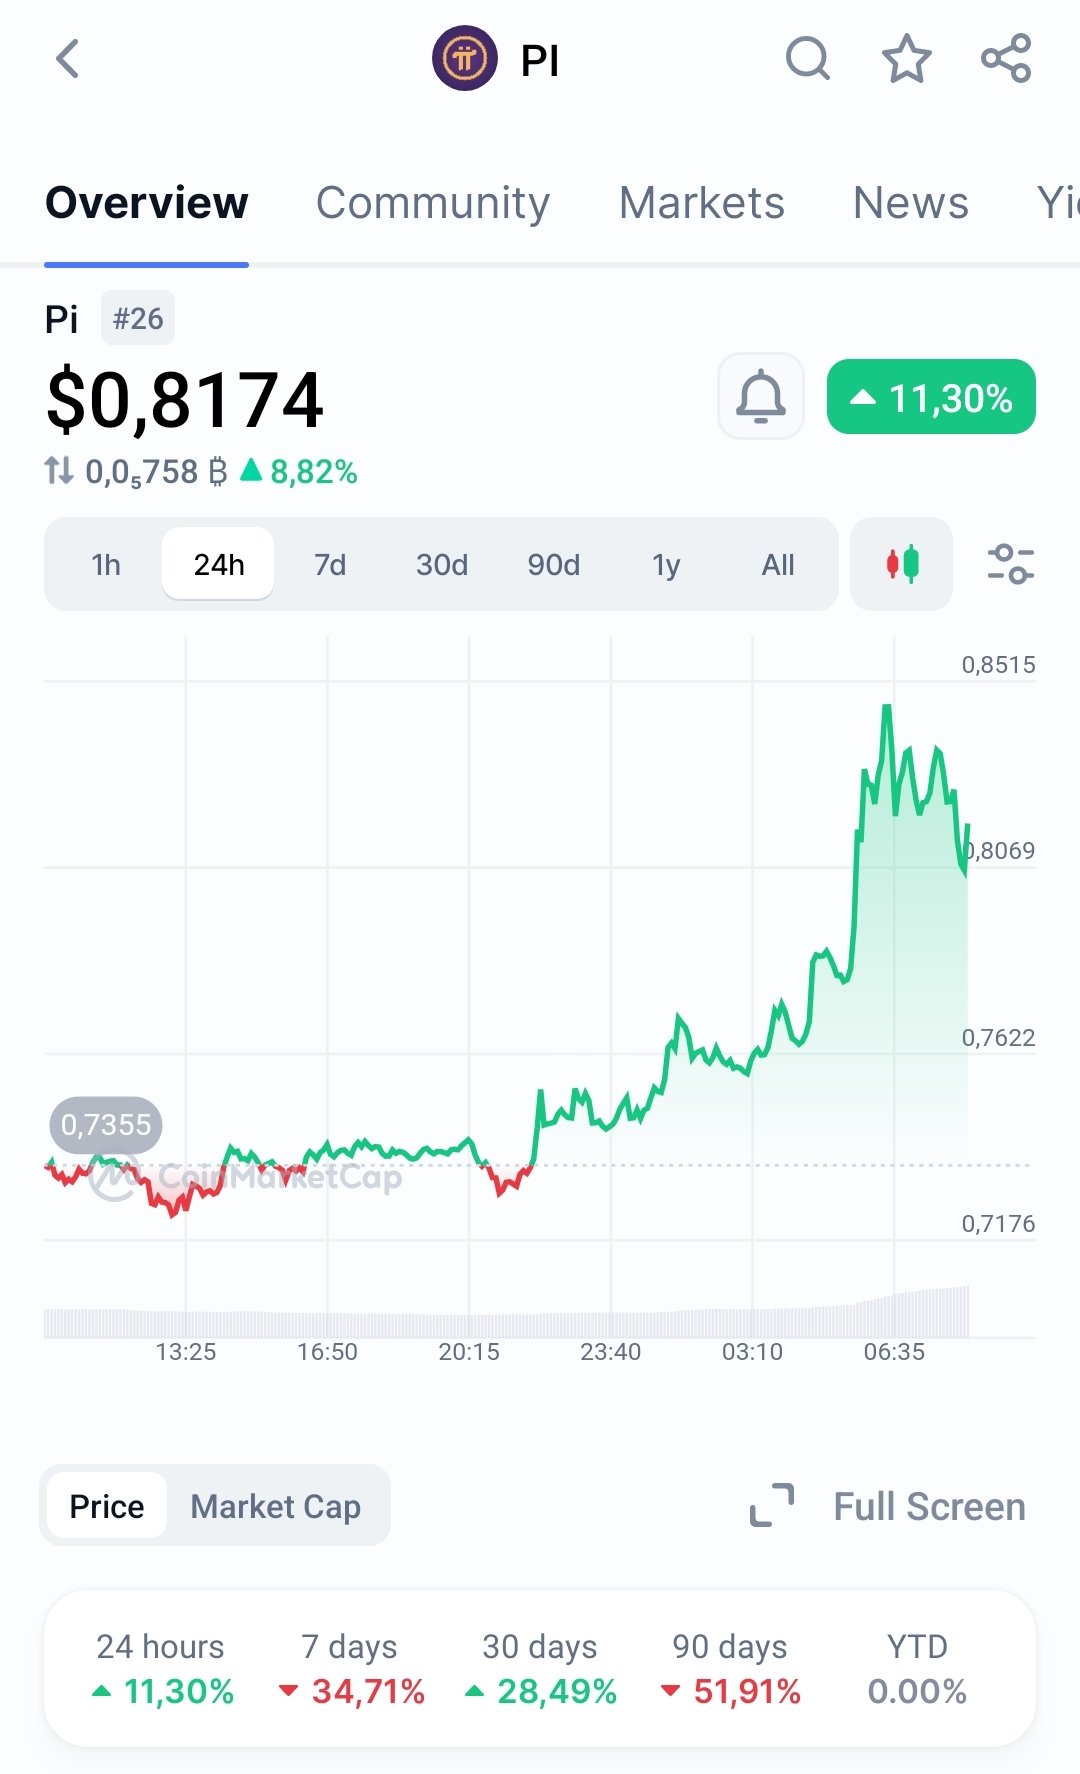Screen dimensions: 1080x1774
Task: Switch chart to Market Cap
Action: click(x=276, y=1506)
